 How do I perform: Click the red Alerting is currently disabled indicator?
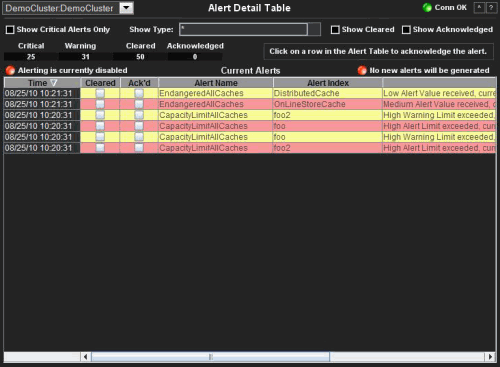coord(10,70)
